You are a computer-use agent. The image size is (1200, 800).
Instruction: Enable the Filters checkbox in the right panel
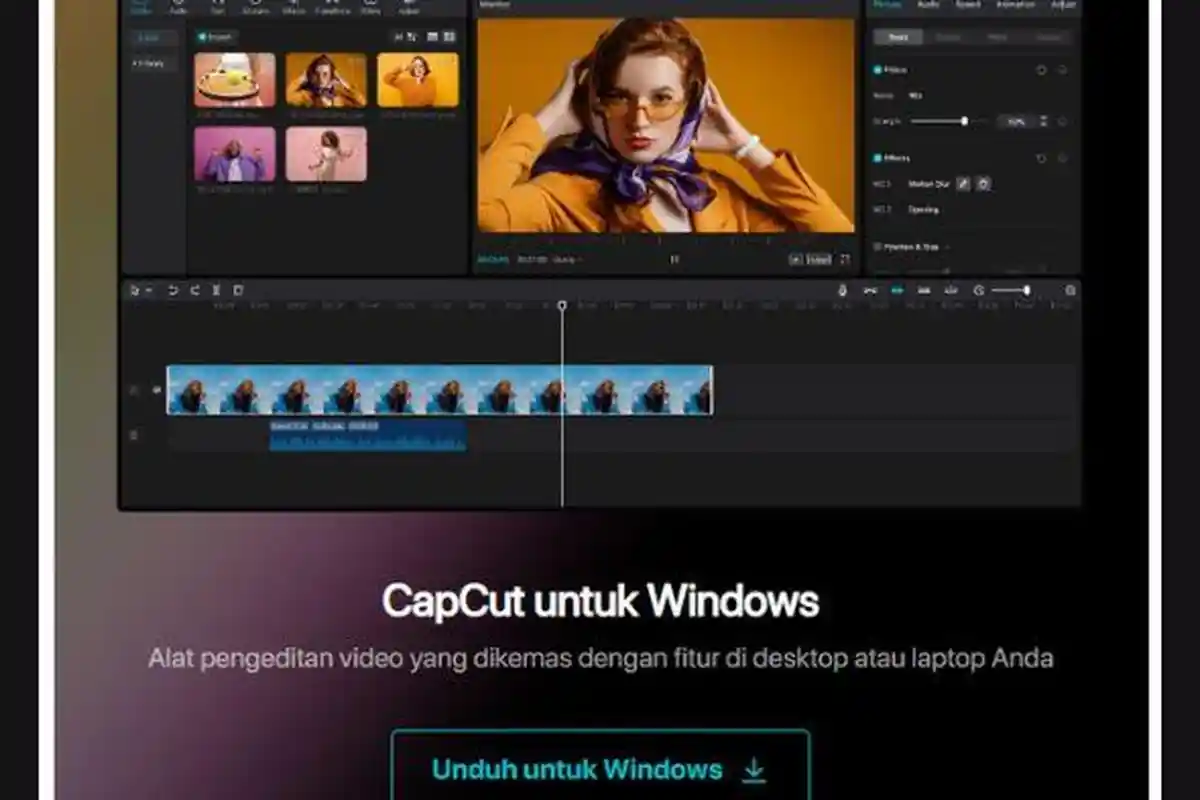click(x=879, y=69)
